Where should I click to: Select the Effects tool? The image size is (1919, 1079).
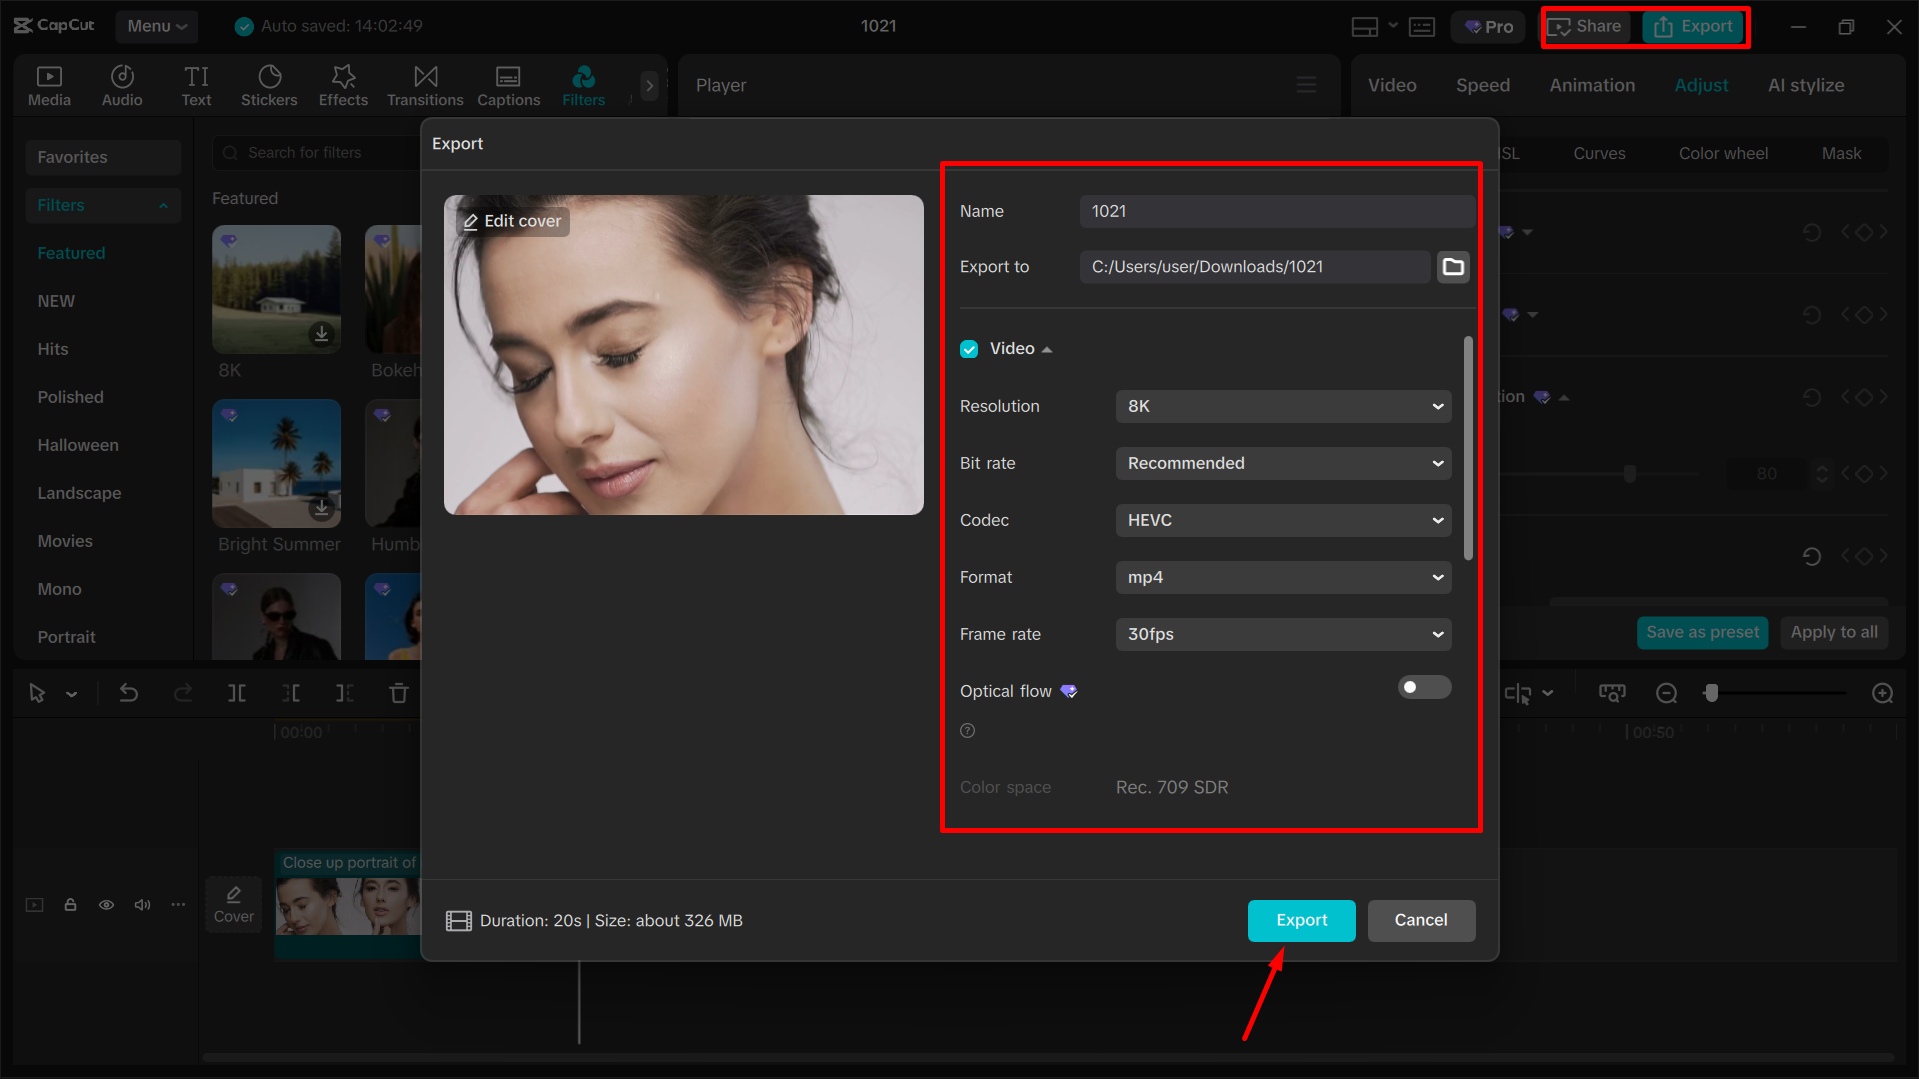click(342, 84)
